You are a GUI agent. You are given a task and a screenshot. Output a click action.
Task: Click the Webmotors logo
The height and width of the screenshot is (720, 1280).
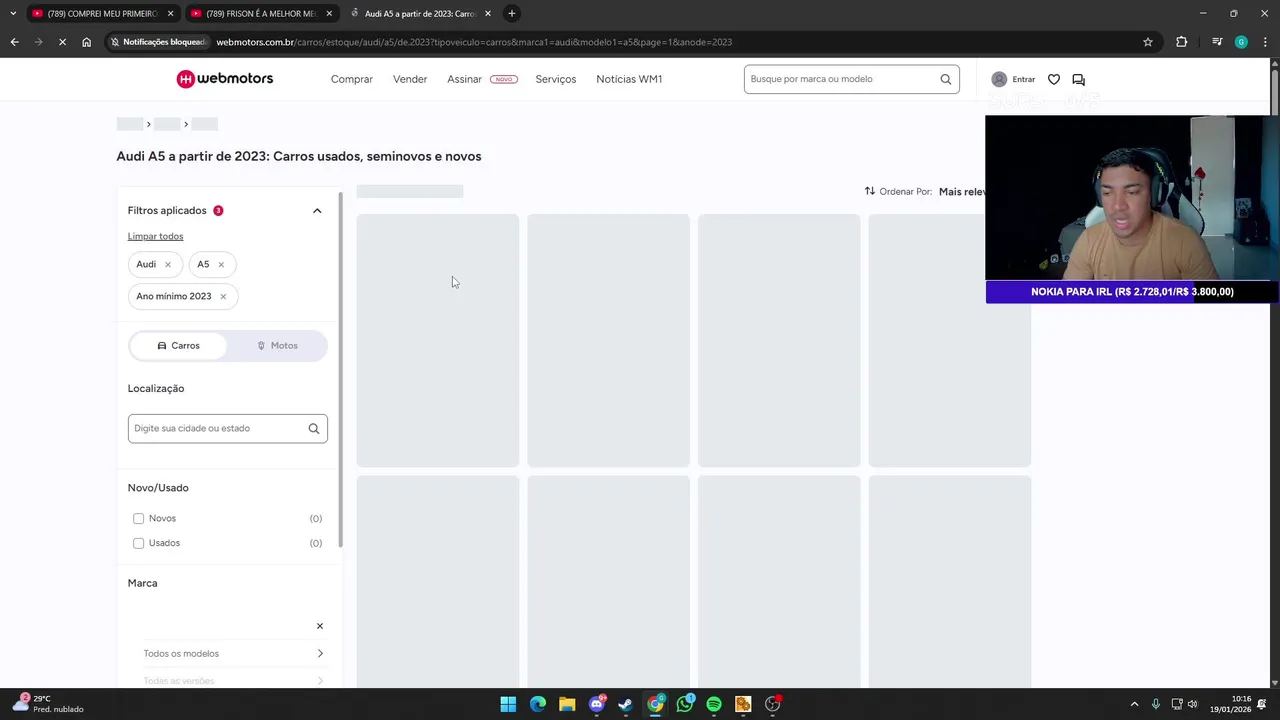(225, 79)
